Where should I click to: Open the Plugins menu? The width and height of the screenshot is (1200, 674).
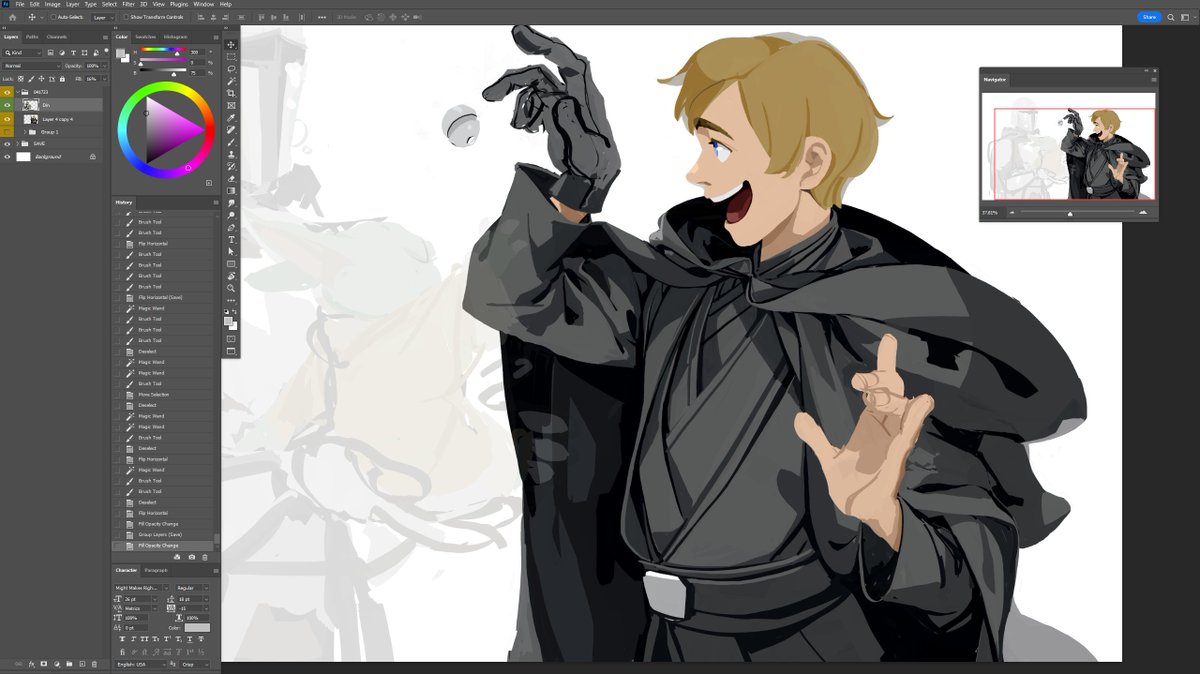pos(179,4)
